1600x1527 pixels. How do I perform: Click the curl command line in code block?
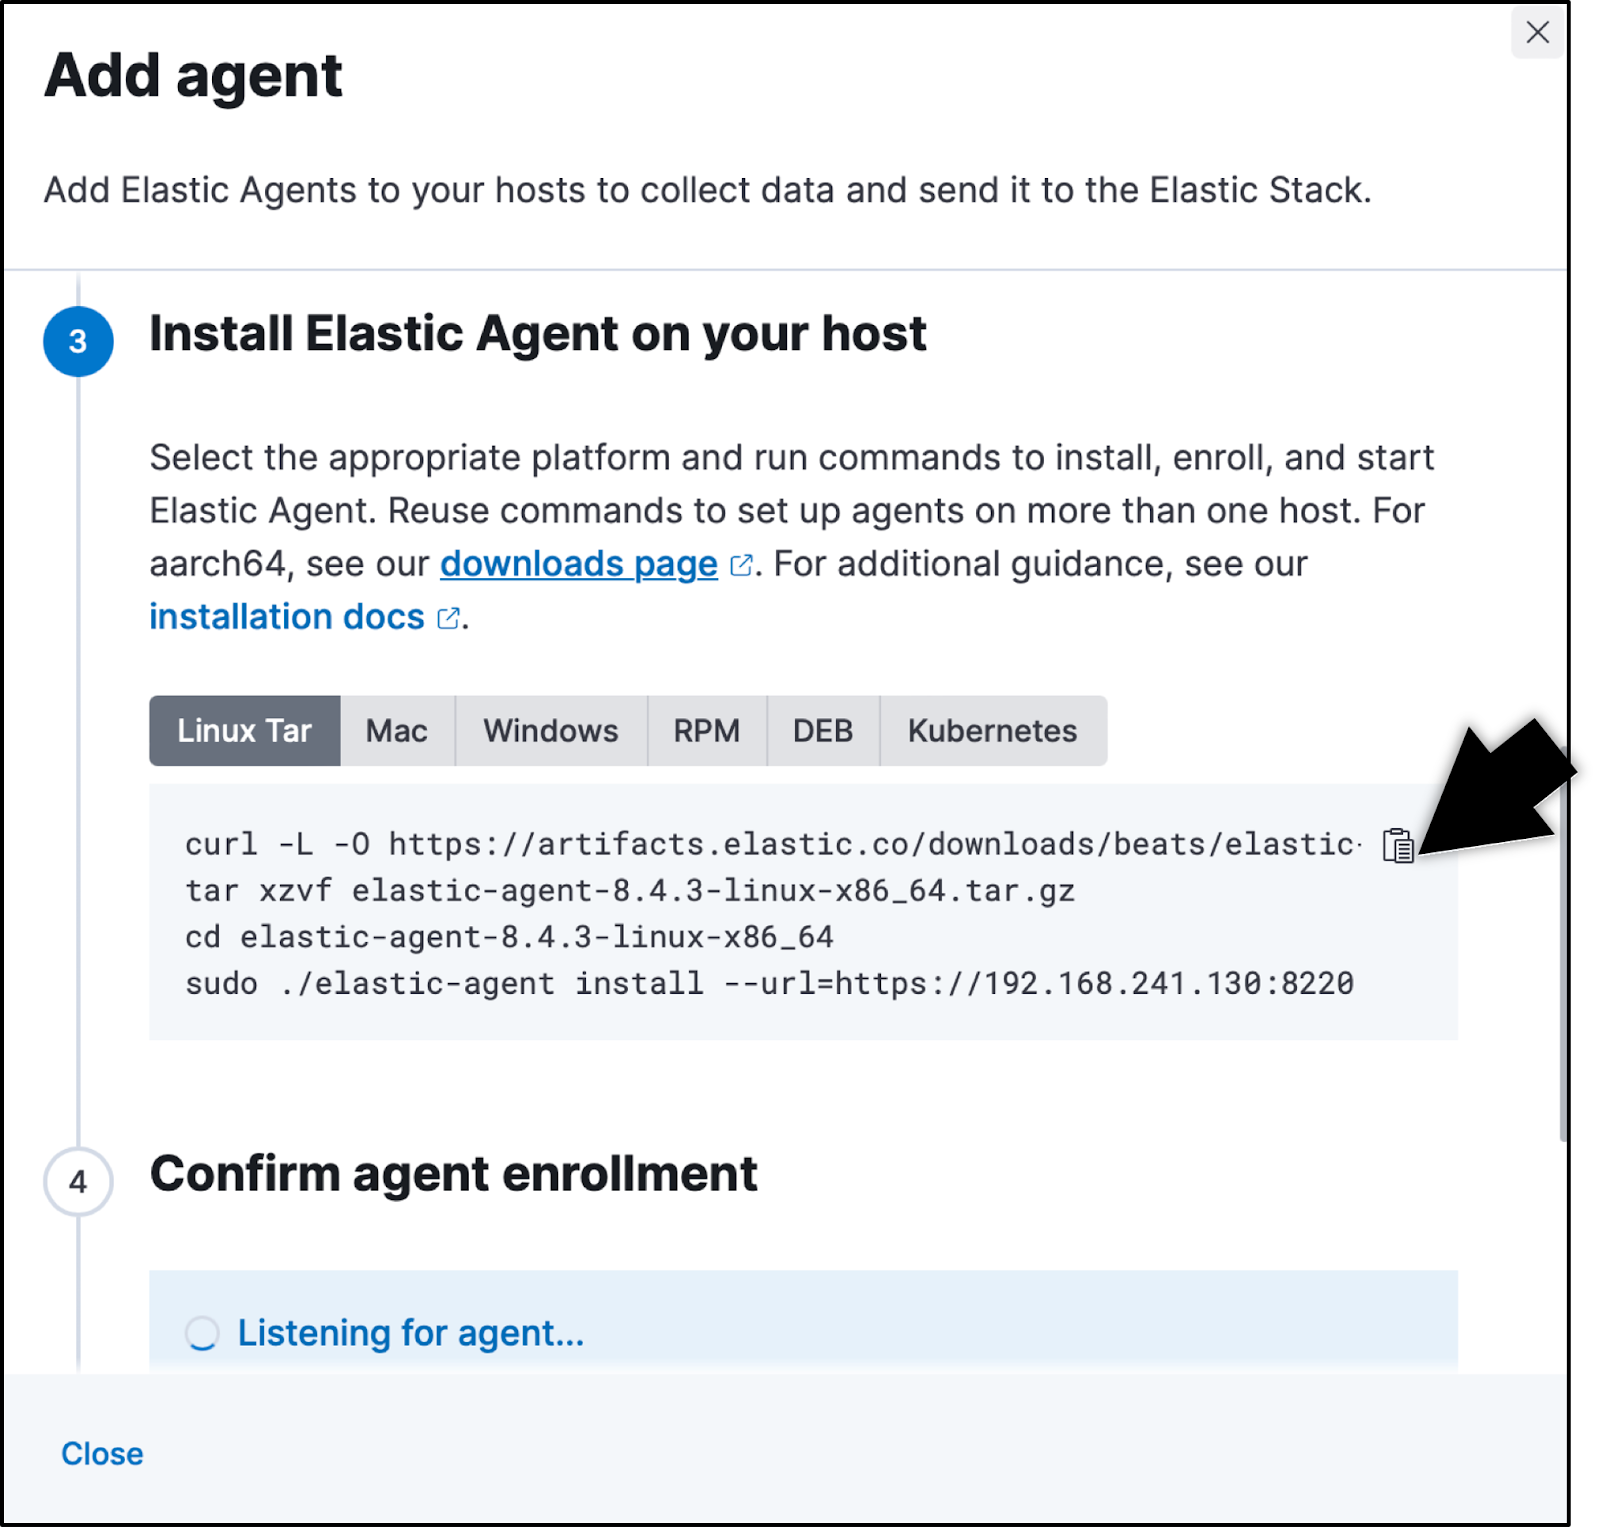point(773,844)
